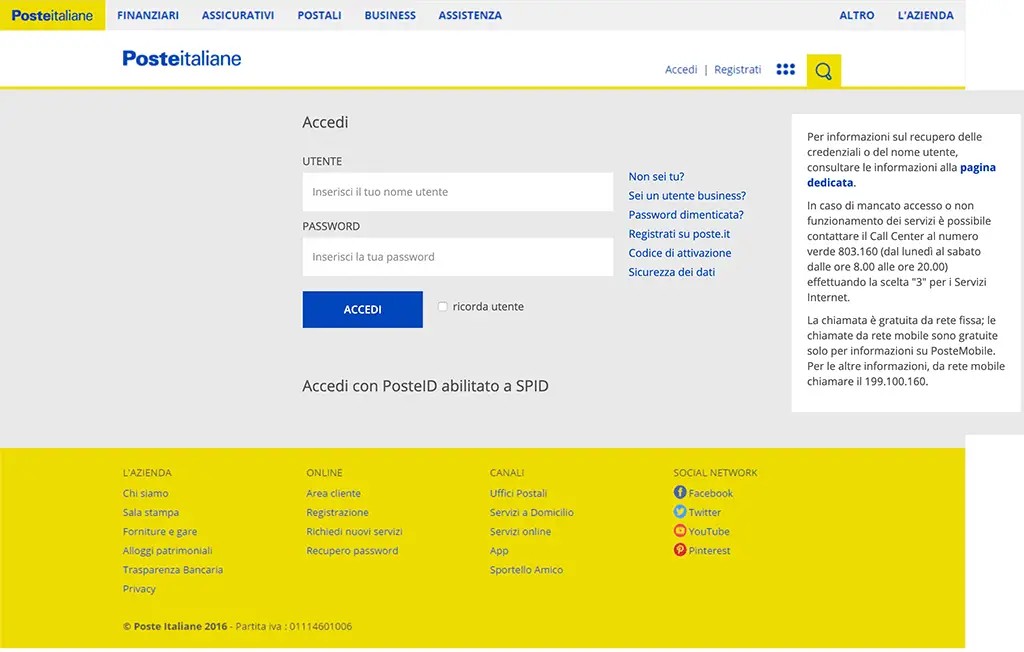Open Chi siamo footer link
Screen dimensions: 1024x652
pos(146,493)
